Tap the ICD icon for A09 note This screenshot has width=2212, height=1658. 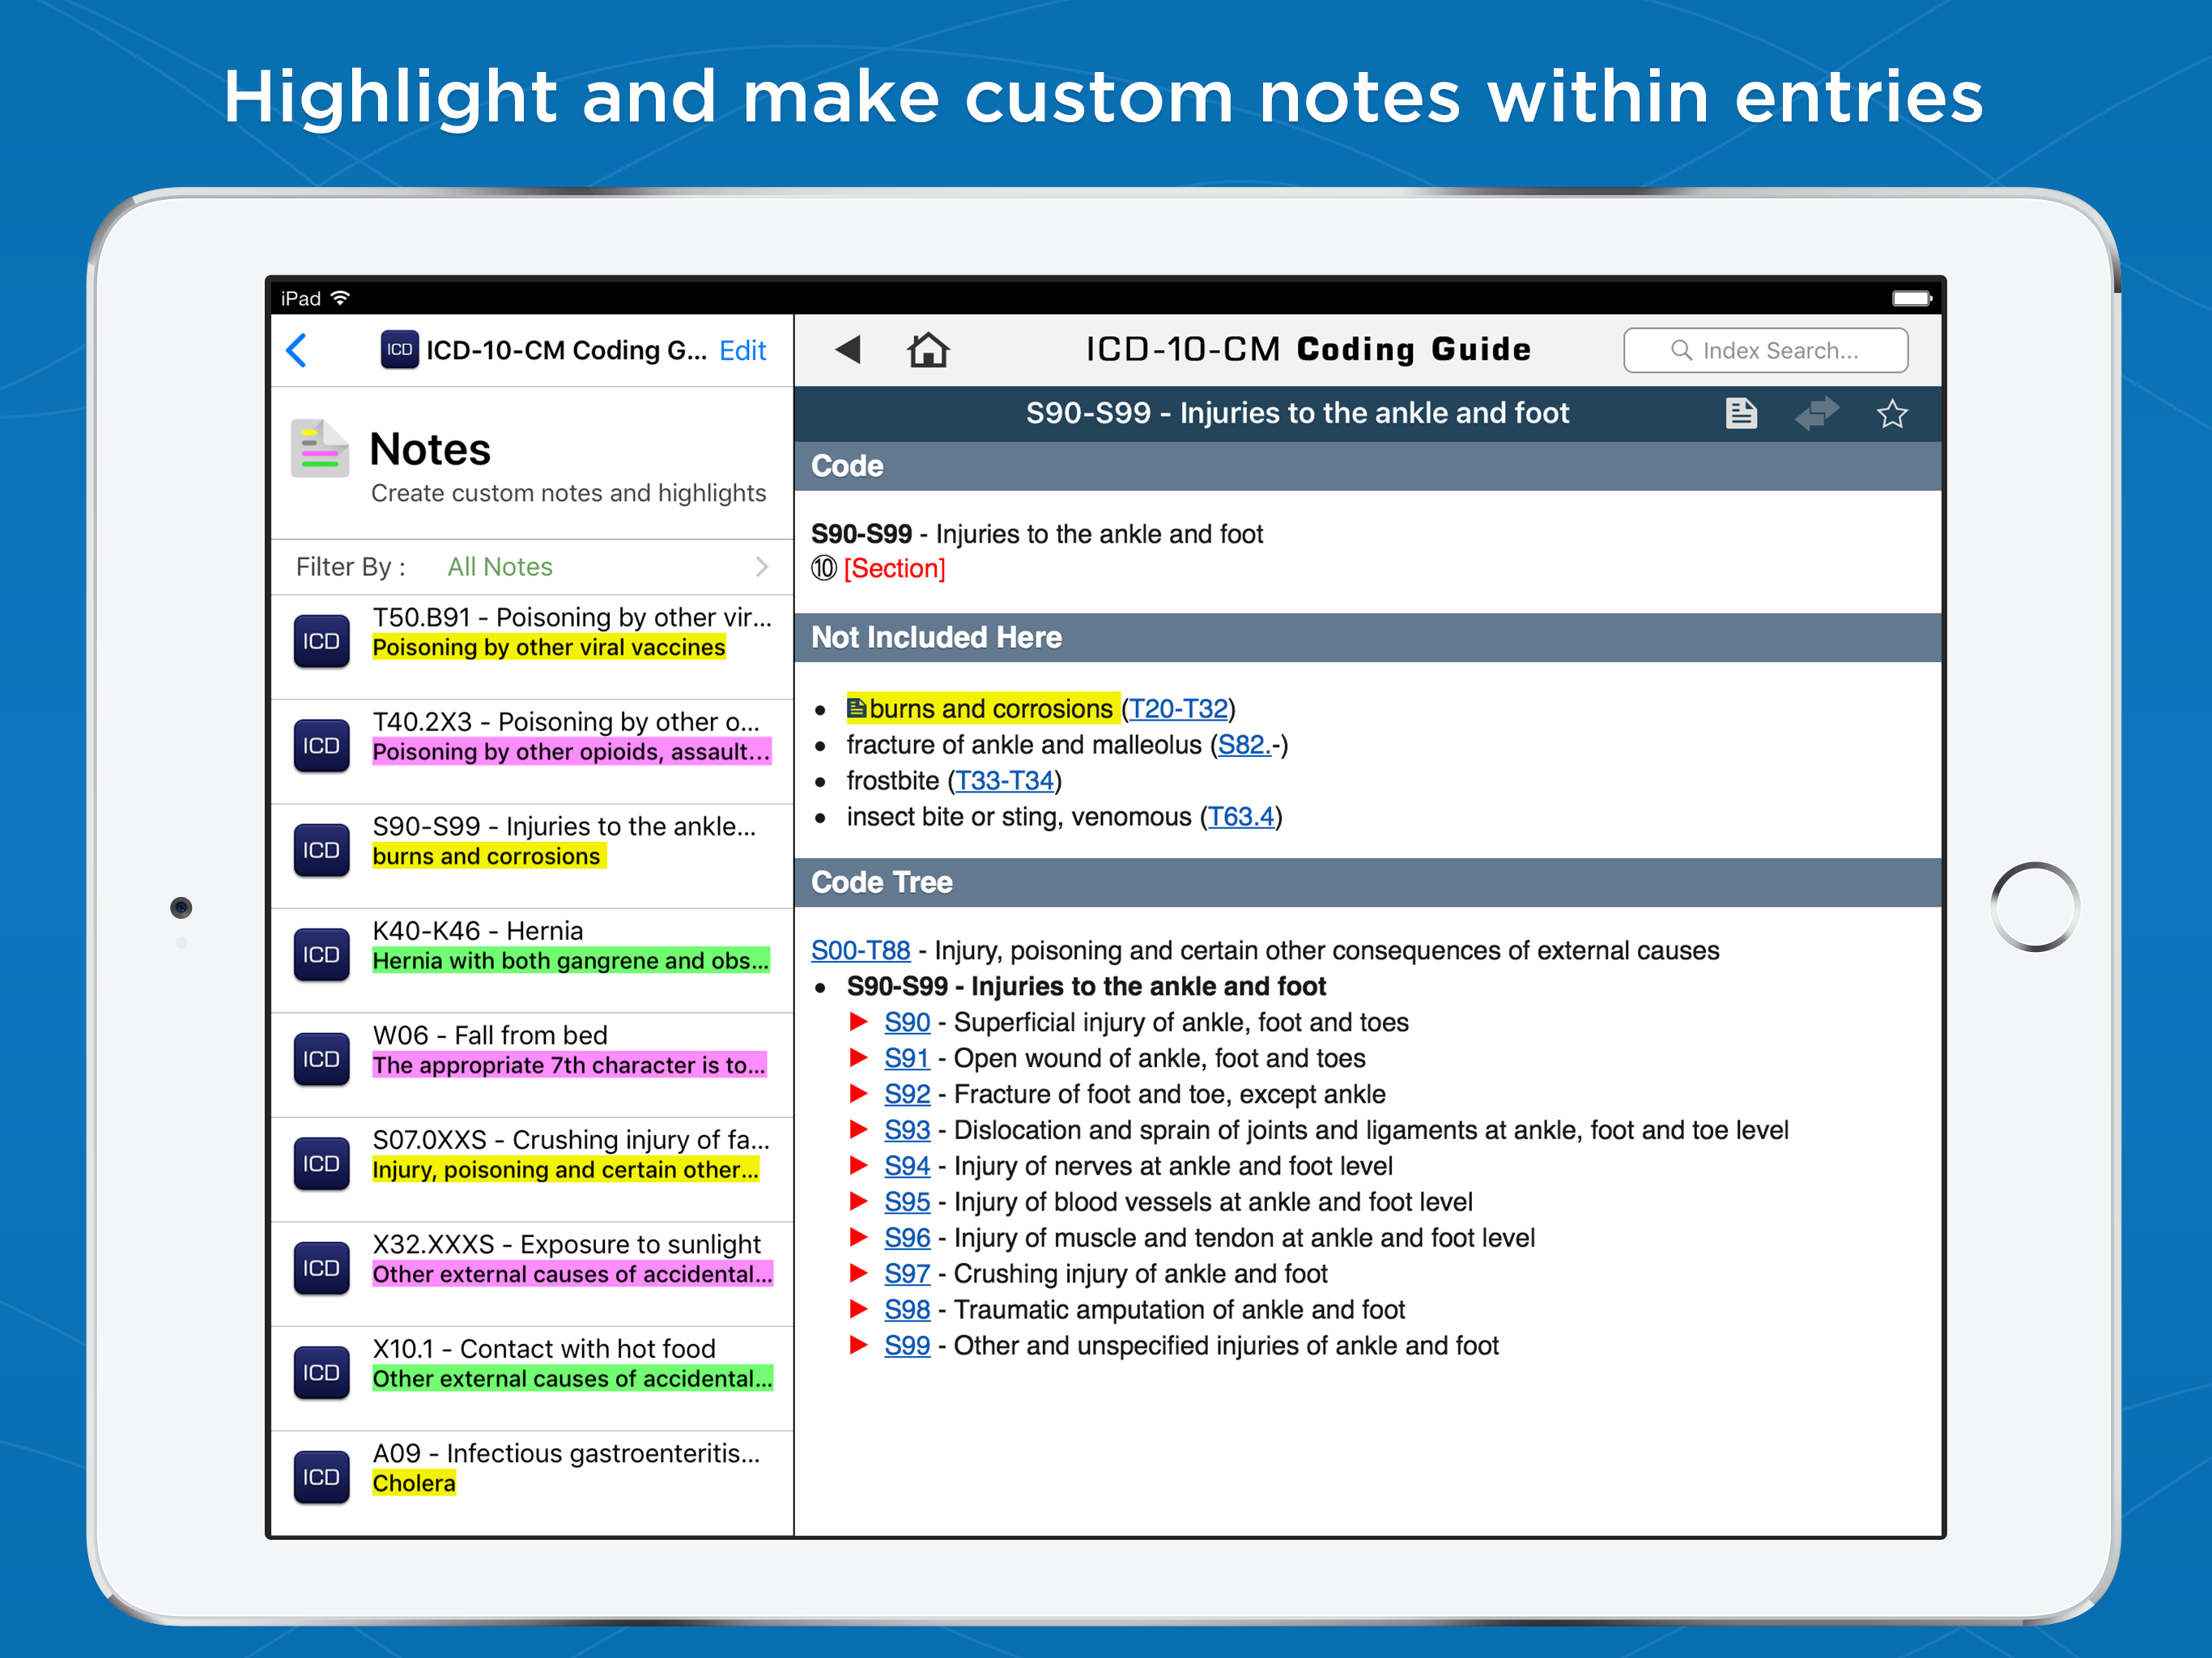coord(321,1477)
